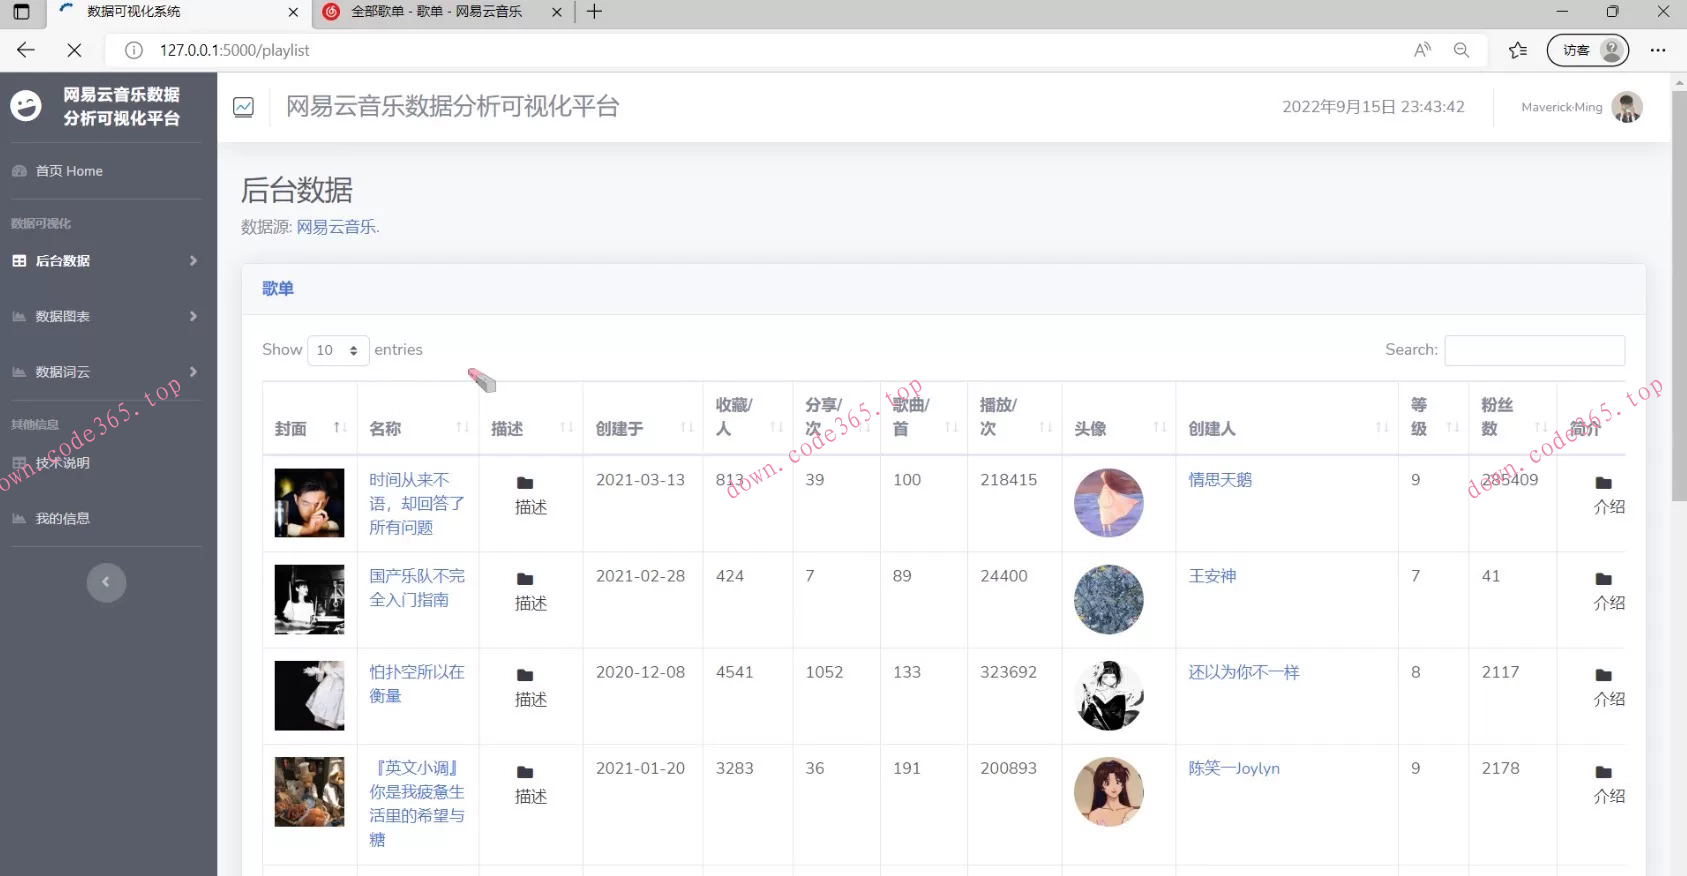The width and height of the screenshot is (1687, 876).
Task: Open playlist 『英文小调』你是我疲惫生活里的希望与糖
Action: (417, 804)
